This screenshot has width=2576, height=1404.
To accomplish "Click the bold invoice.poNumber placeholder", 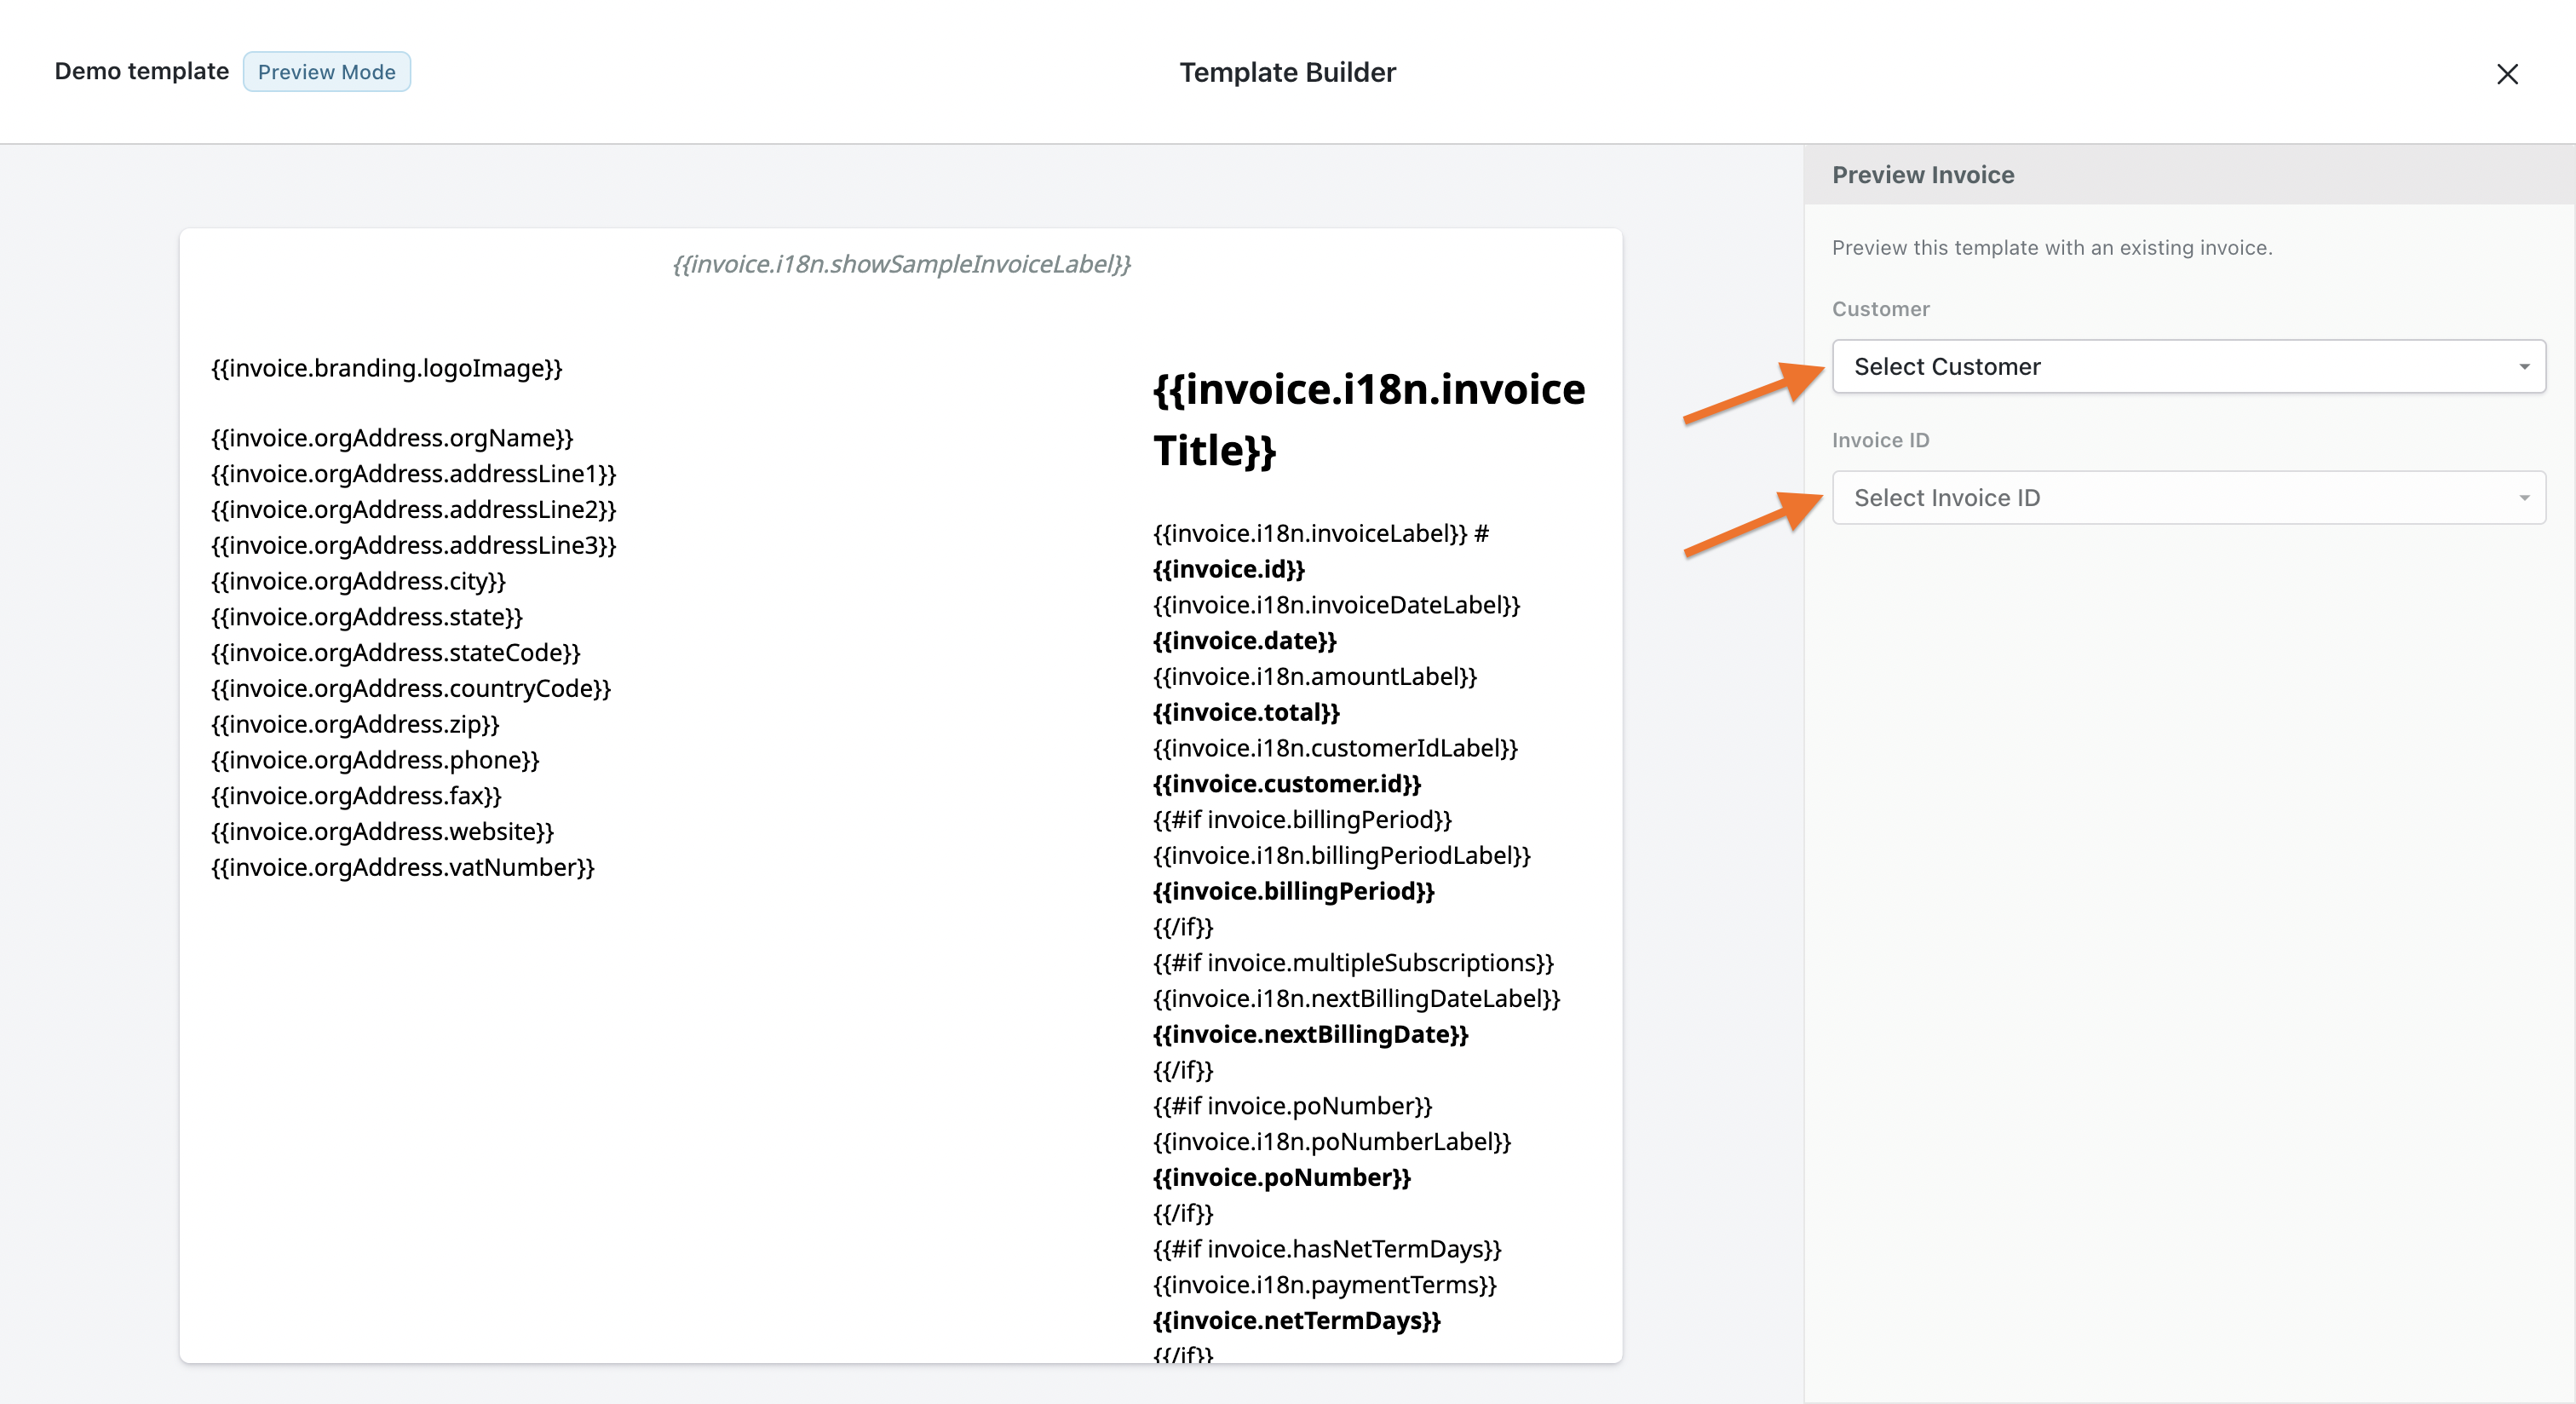I will [x=1281, y=1177].
